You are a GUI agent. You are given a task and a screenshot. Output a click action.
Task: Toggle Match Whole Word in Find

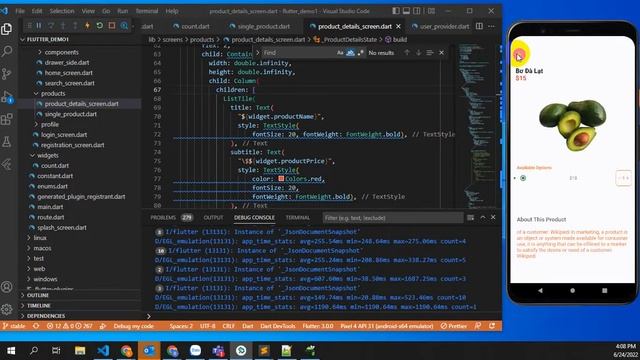tap(350, 53)
